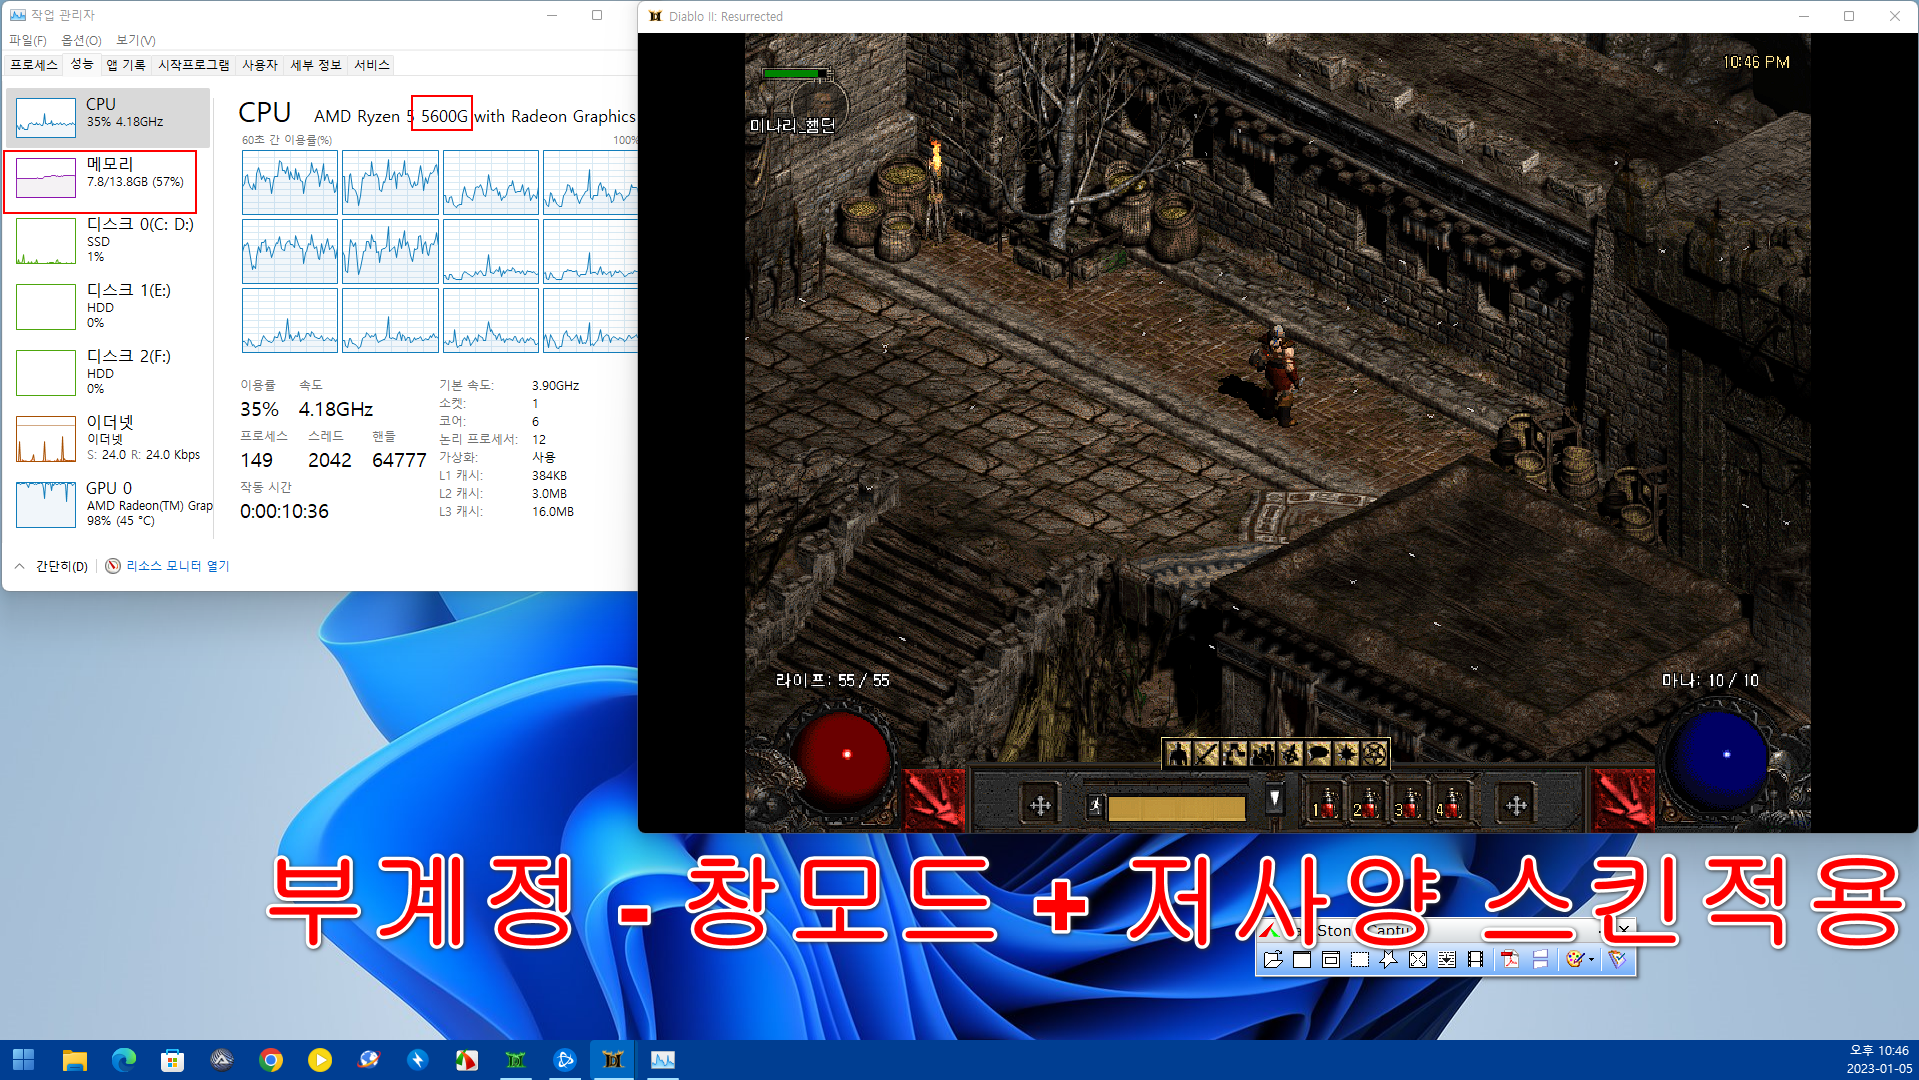
Task: Click the right skill-point plus button on panel
Action: [1516, 805]
